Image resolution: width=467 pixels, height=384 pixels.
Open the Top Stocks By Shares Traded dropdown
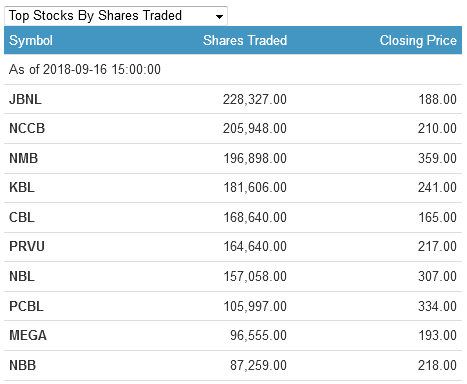coord(116,16)
